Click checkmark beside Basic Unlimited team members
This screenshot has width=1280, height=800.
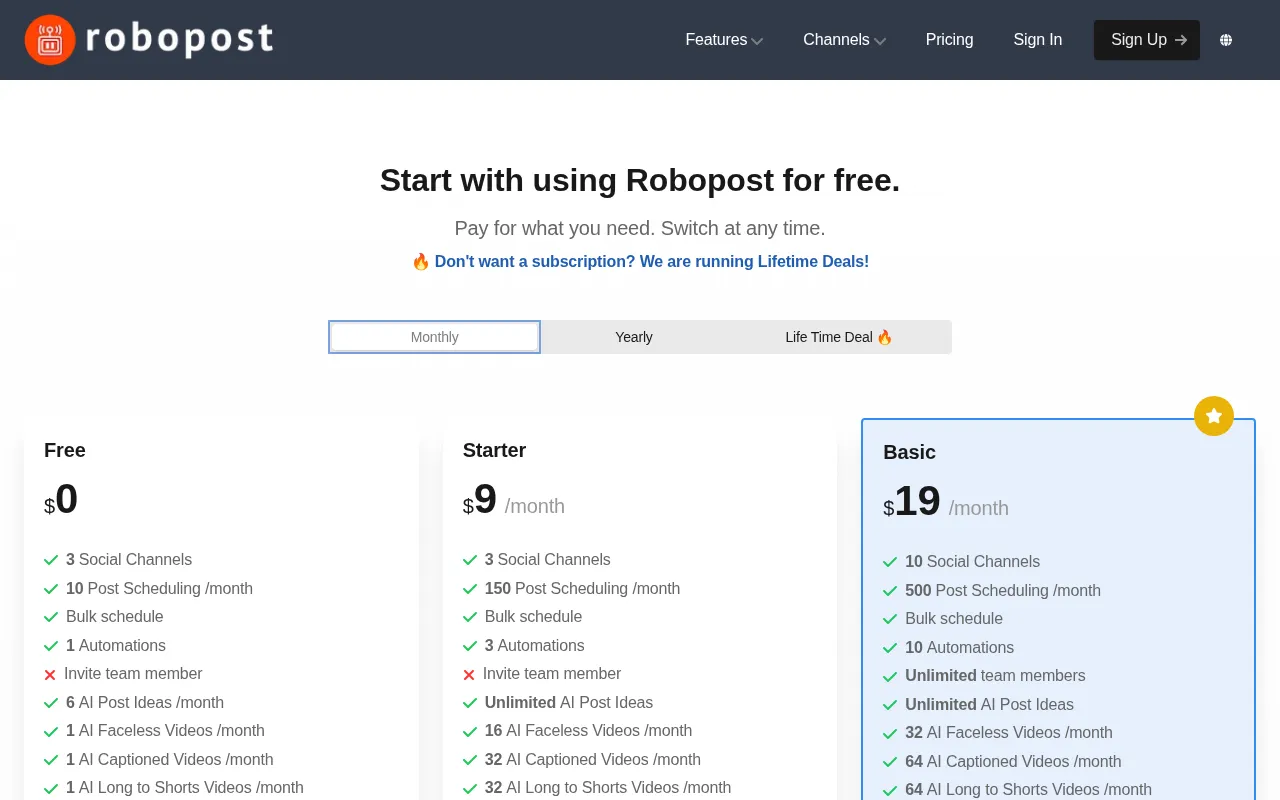(890, 676)
